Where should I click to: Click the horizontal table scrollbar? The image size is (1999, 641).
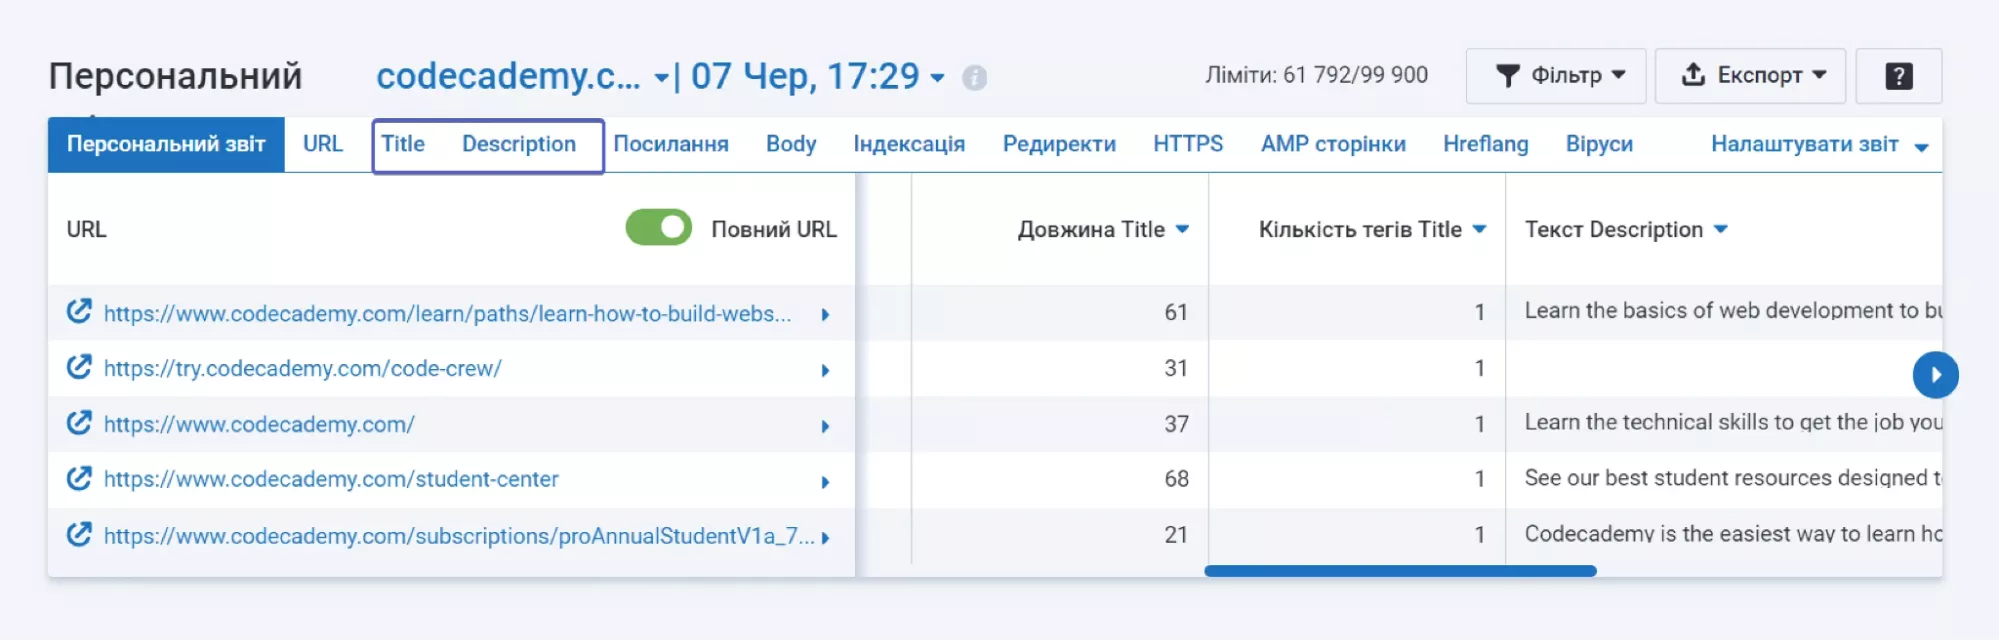click(1400, 571)
